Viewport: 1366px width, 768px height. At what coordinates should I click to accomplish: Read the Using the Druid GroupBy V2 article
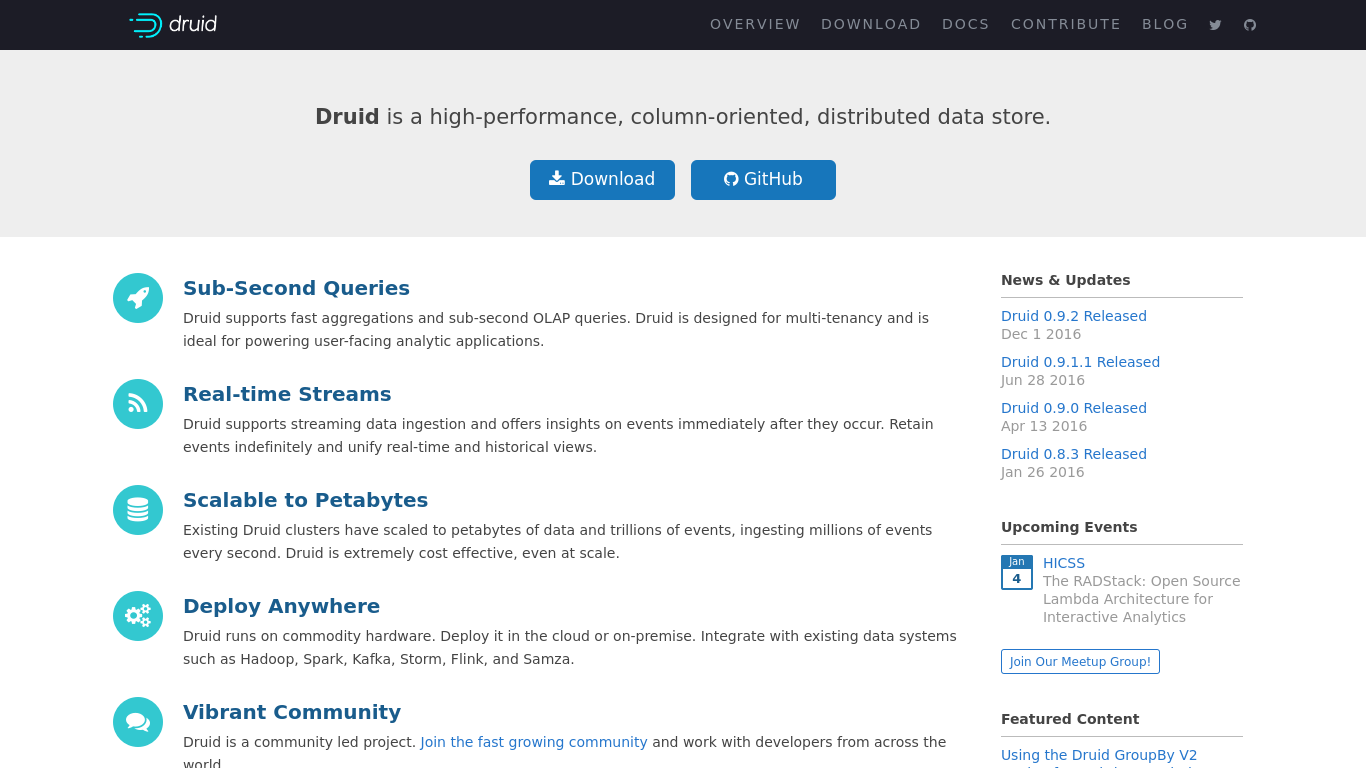(1098, 754)
